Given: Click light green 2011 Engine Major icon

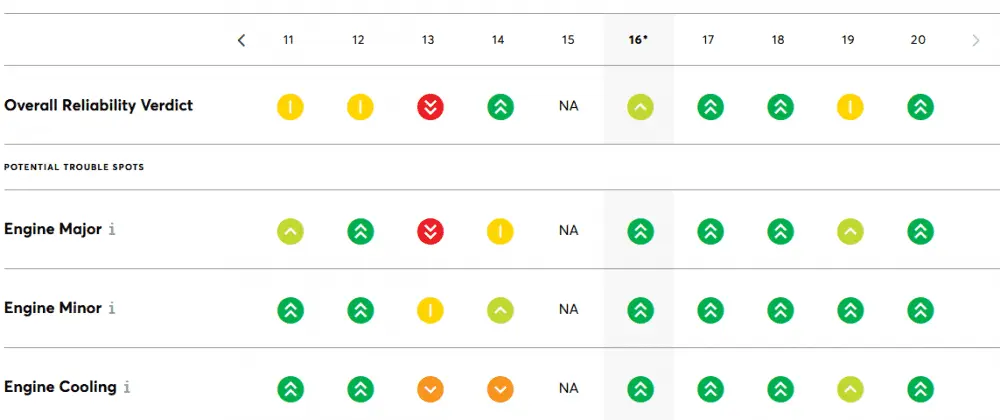Looking at the screenshot, I should coord(290,231).
